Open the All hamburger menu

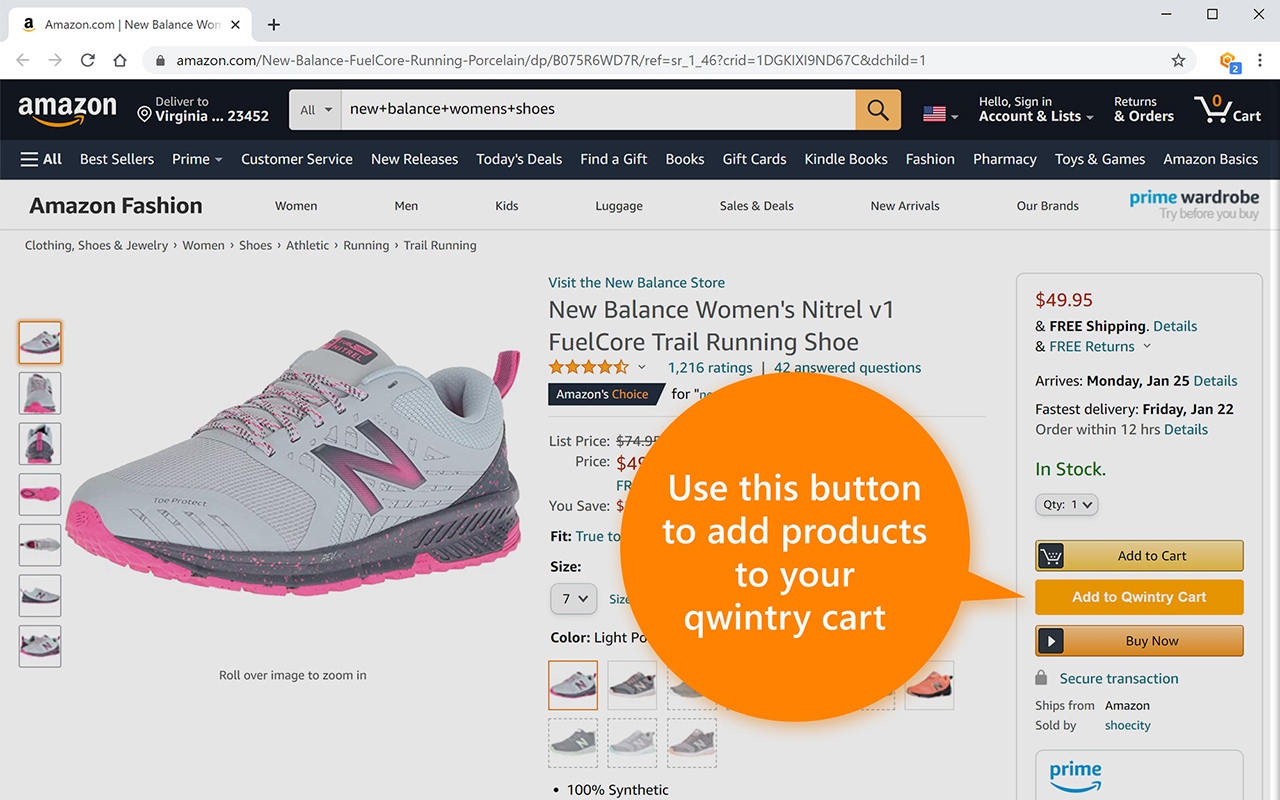(x=41, y=159)
